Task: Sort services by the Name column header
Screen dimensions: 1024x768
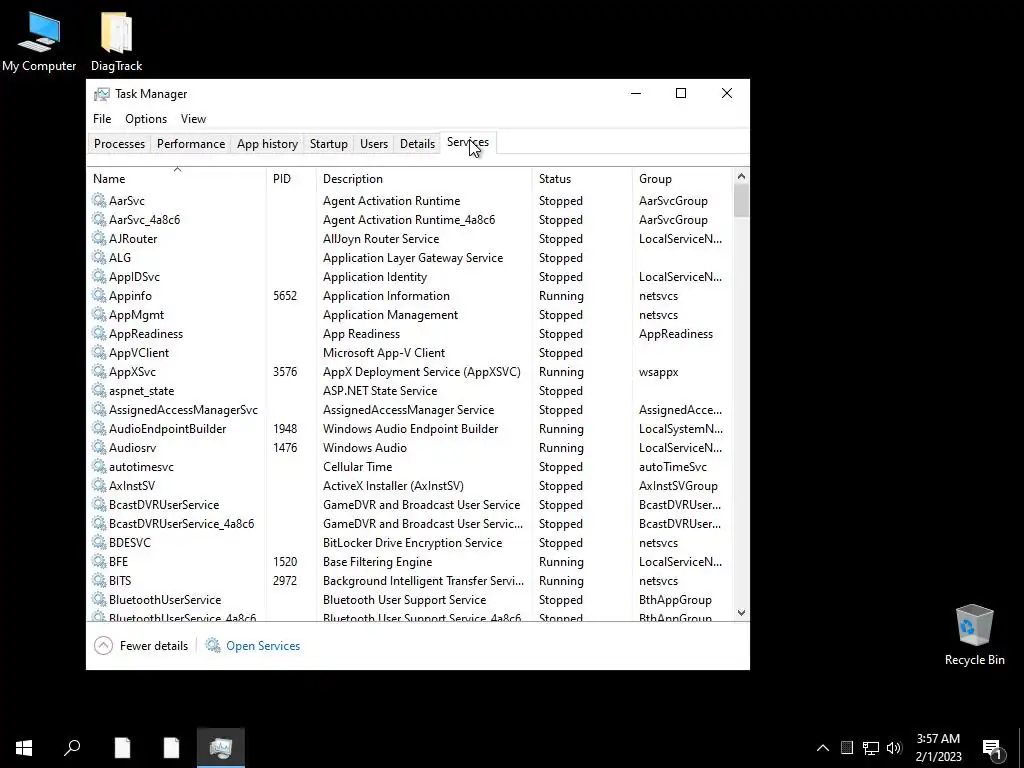Action: click(176, 178)
